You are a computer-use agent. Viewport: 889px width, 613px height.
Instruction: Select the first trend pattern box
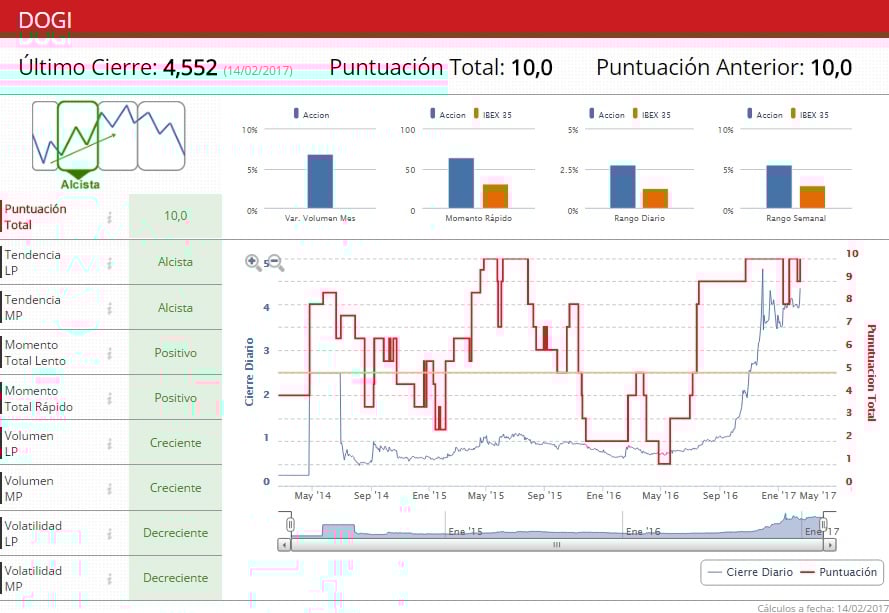(45, 136)
